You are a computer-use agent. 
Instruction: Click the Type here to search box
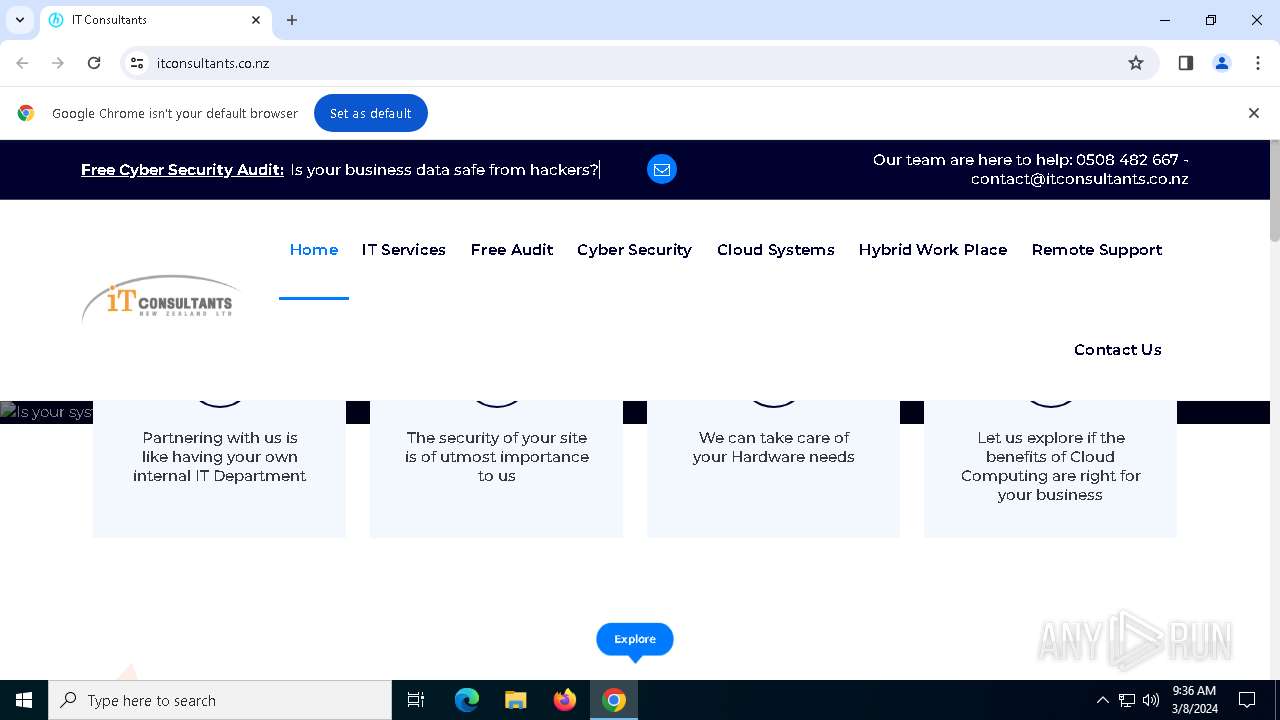pos(220,700)
